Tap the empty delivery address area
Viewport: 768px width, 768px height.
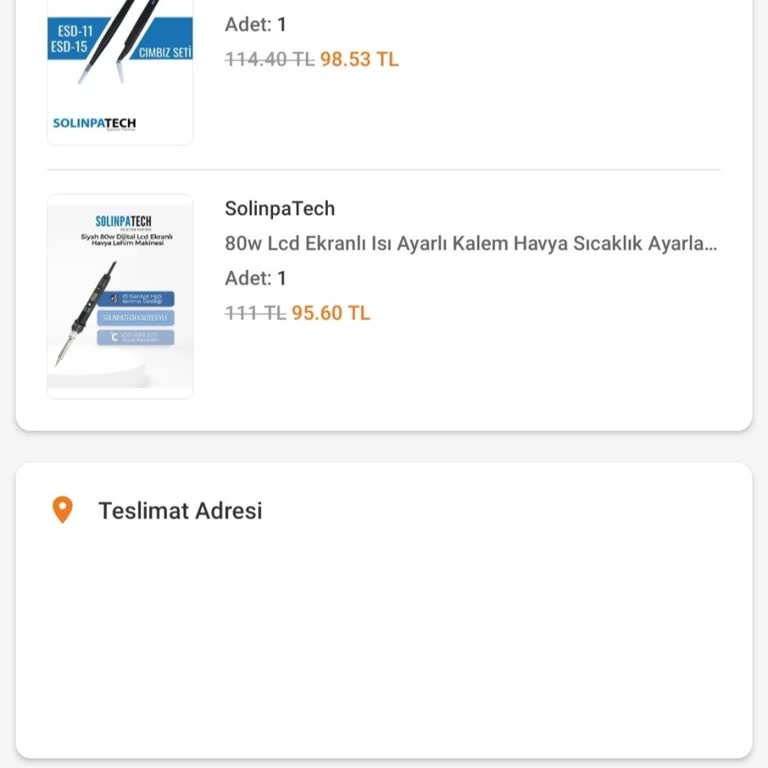pyautogui.click(x=384, y=640)
